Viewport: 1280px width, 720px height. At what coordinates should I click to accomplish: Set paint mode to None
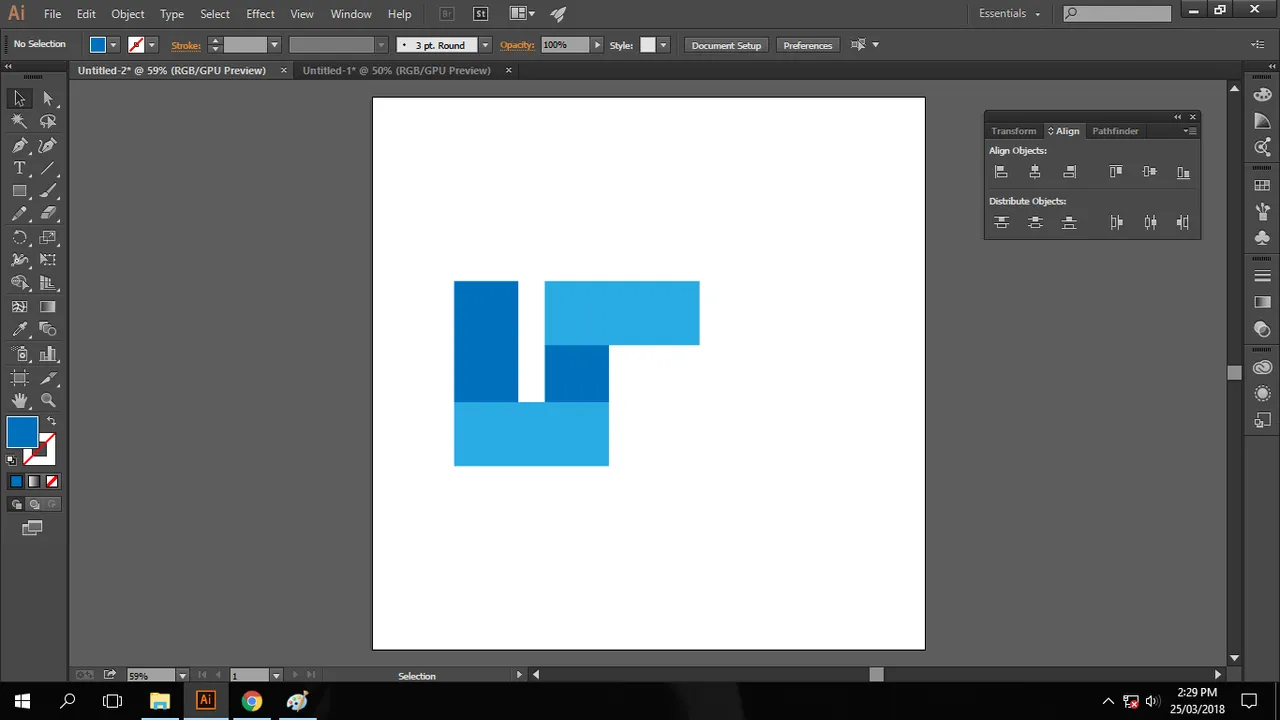(50, 482)
